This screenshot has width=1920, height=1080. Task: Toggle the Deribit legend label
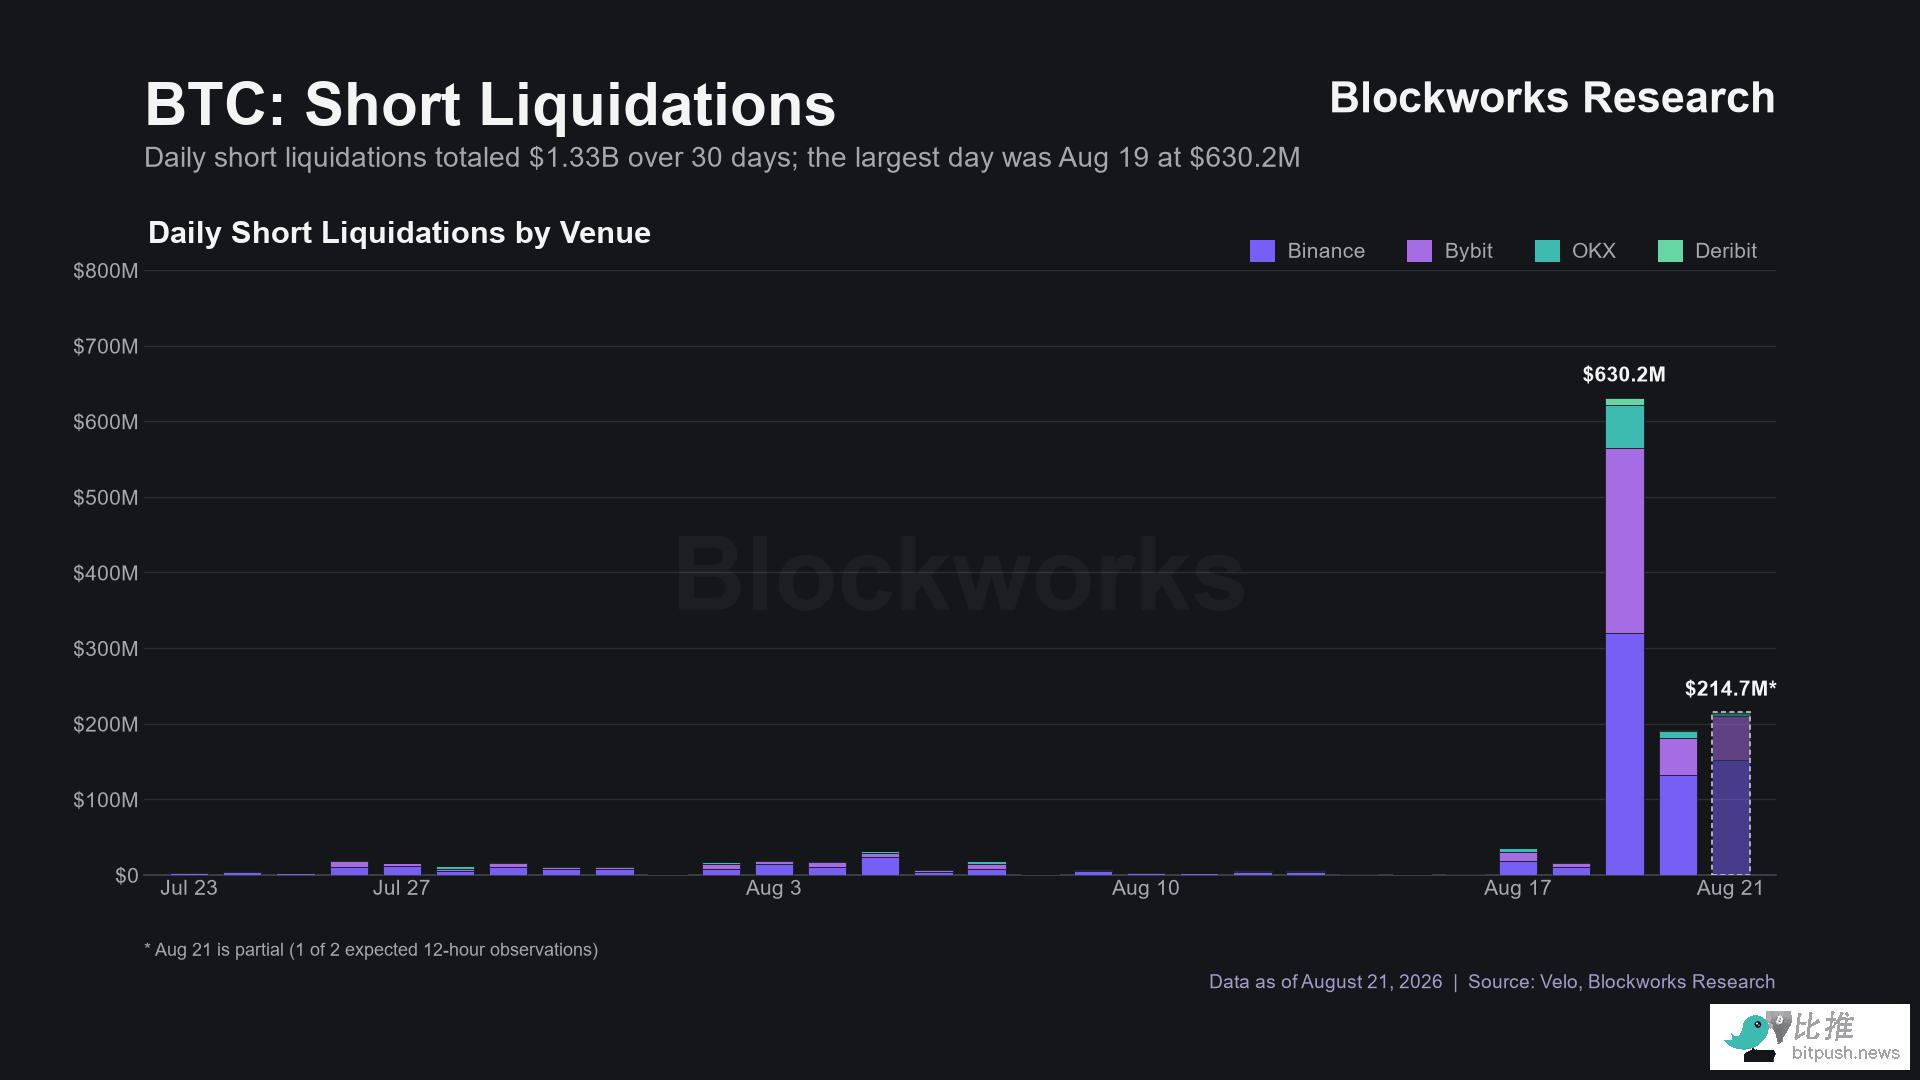pyautogui.click(x=1726, y=251)
